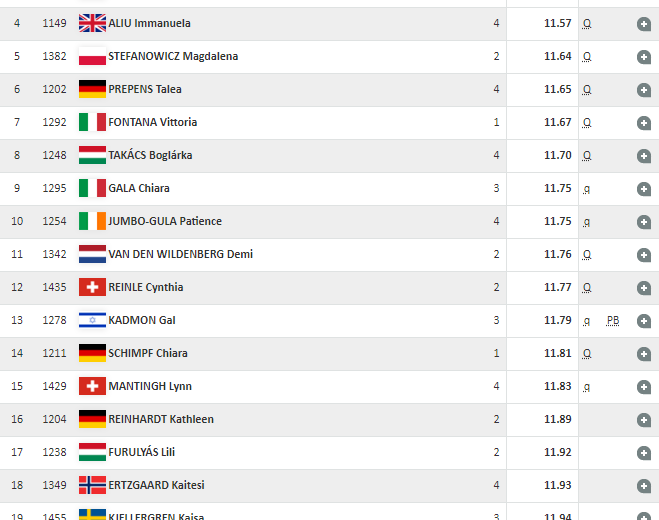Expand REINHARDT Kathleen's row details
This screenshot has height=520, width=659.
click(x=643, y=419)
